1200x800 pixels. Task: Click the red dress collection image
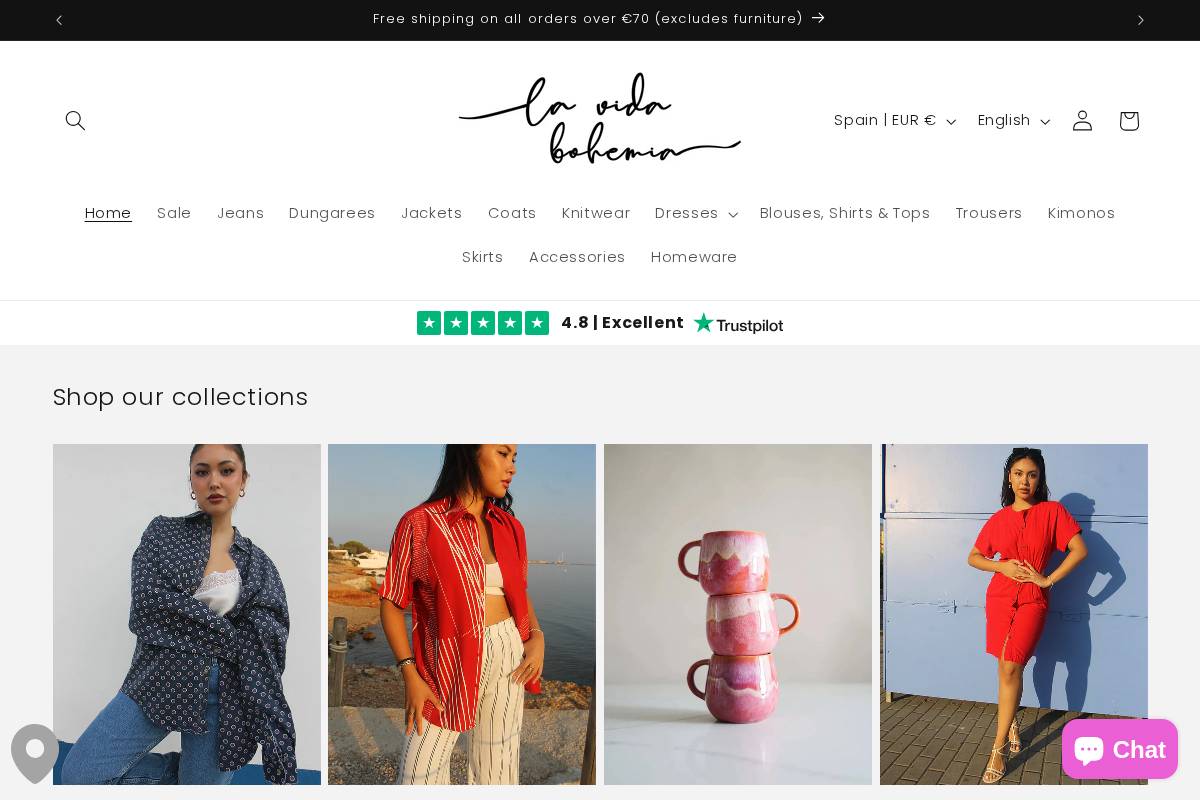(x=1014, y=614)
